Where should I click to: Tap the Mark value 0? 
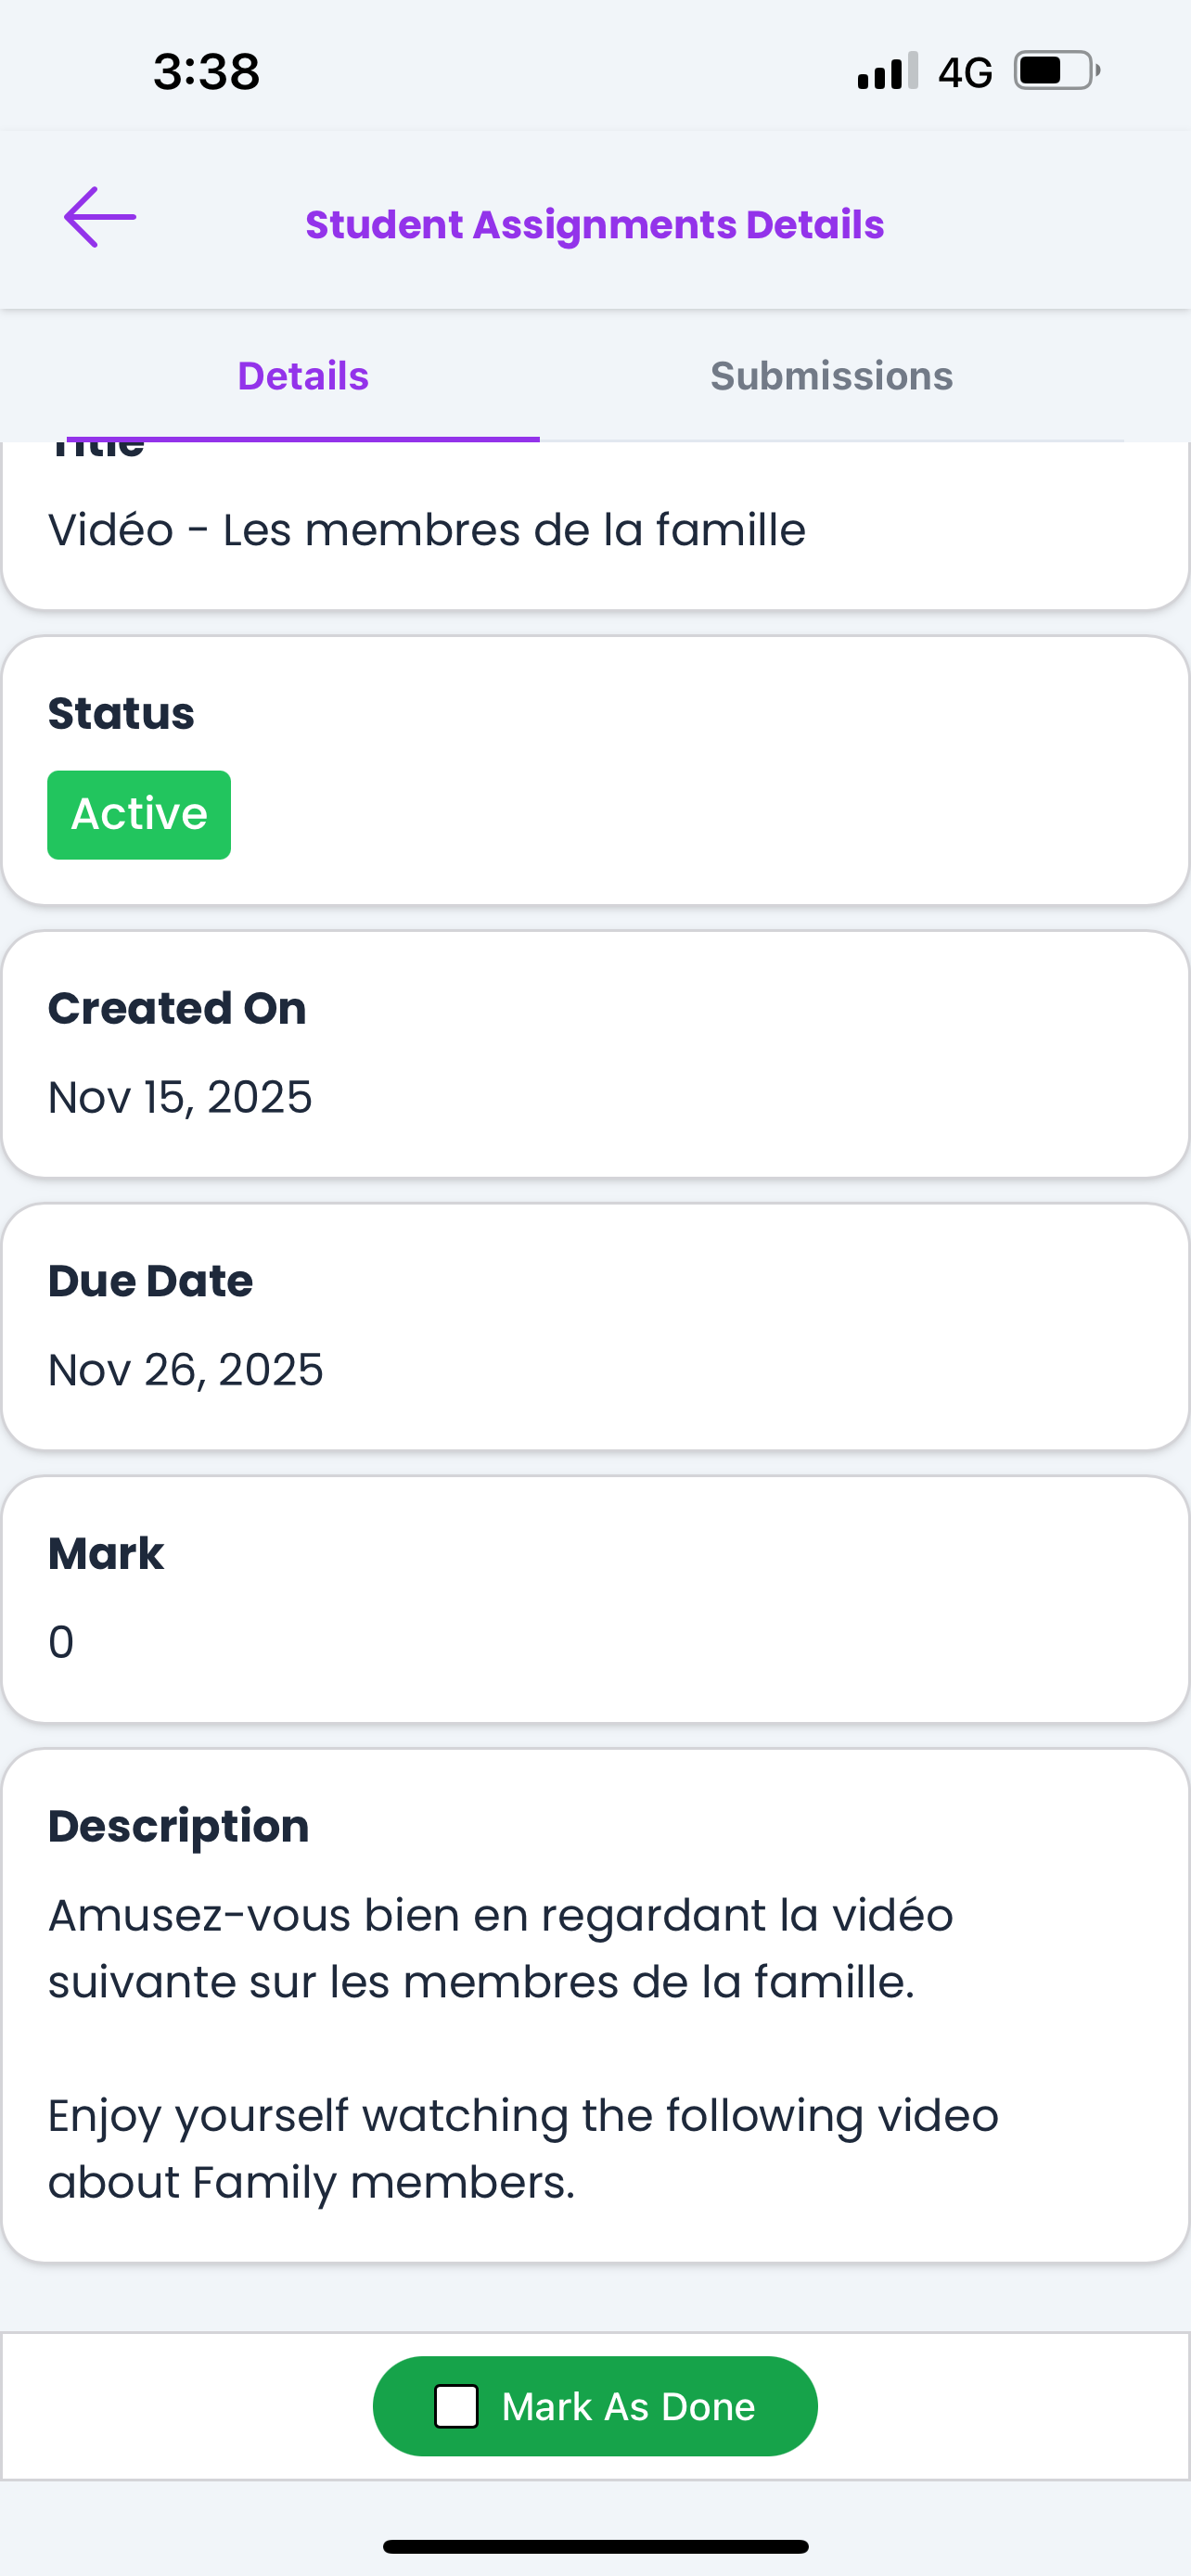coord(61,1642)
